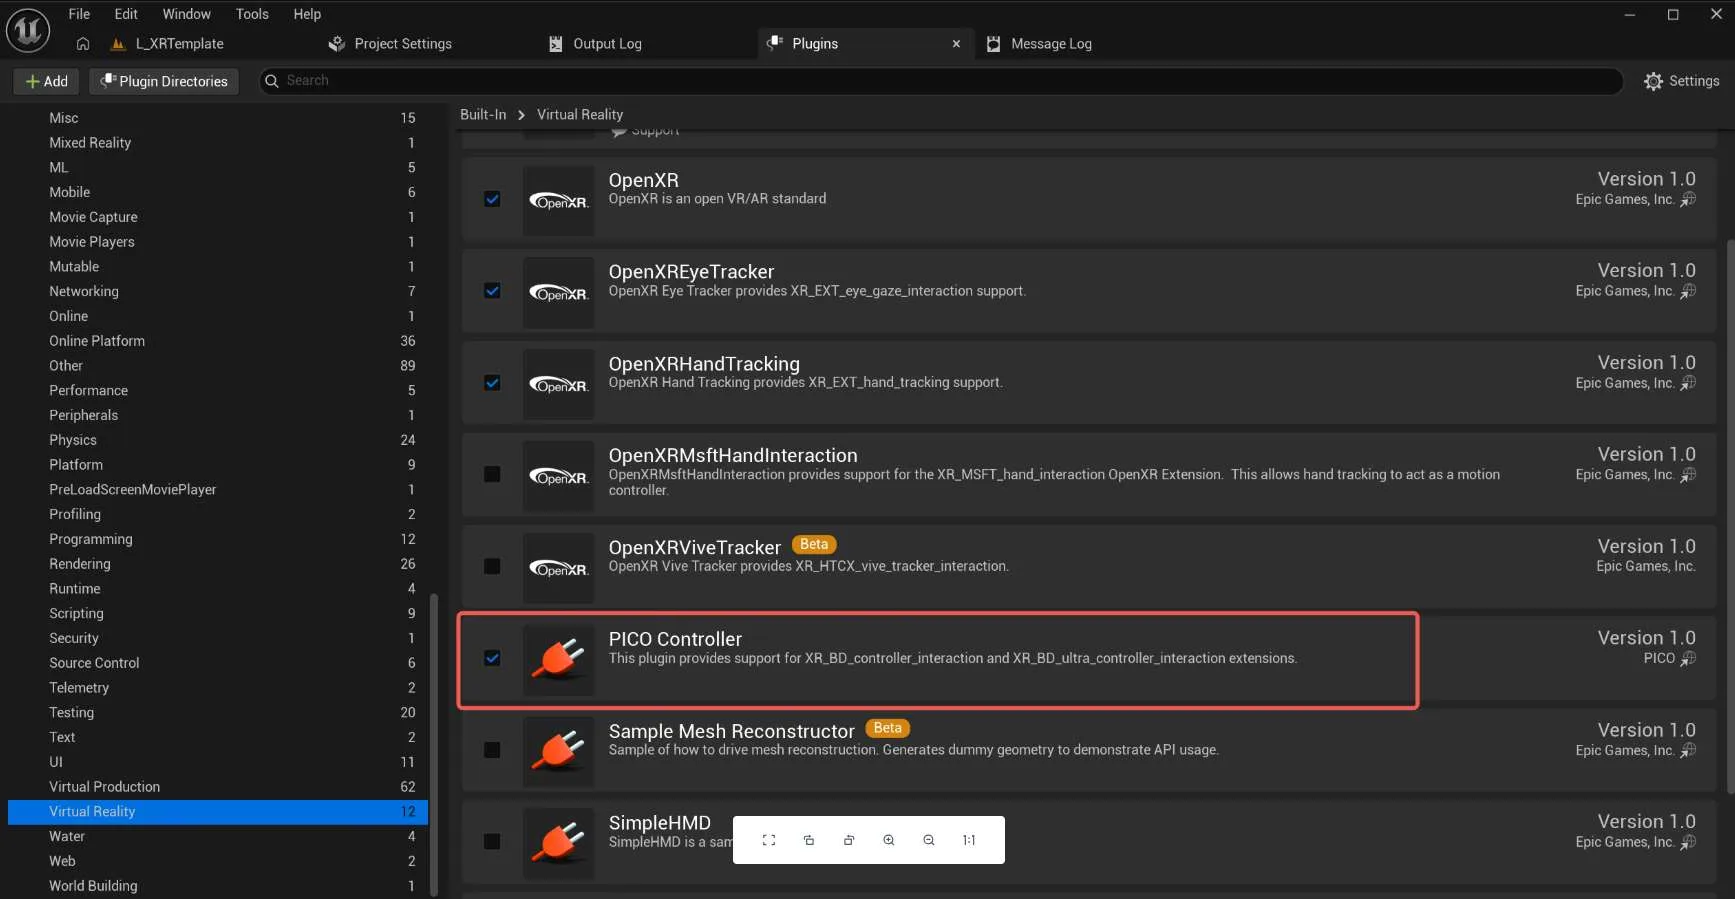Enable the OpenXRMsftHandInteraction plugin checkbox
Screen dimensions: 1735x899
coord(492,474)
